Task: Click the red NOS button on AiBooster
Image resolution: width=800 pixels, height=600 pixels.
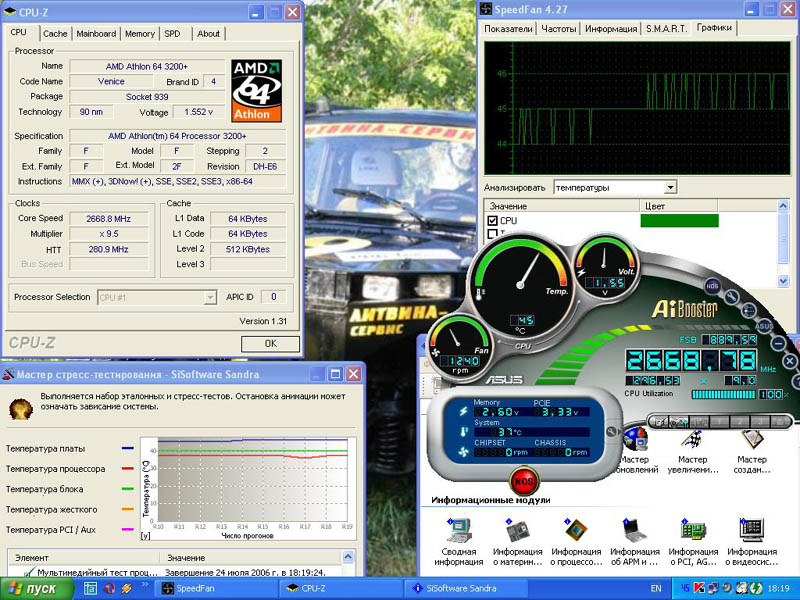Action: click(x=523, y=481)
